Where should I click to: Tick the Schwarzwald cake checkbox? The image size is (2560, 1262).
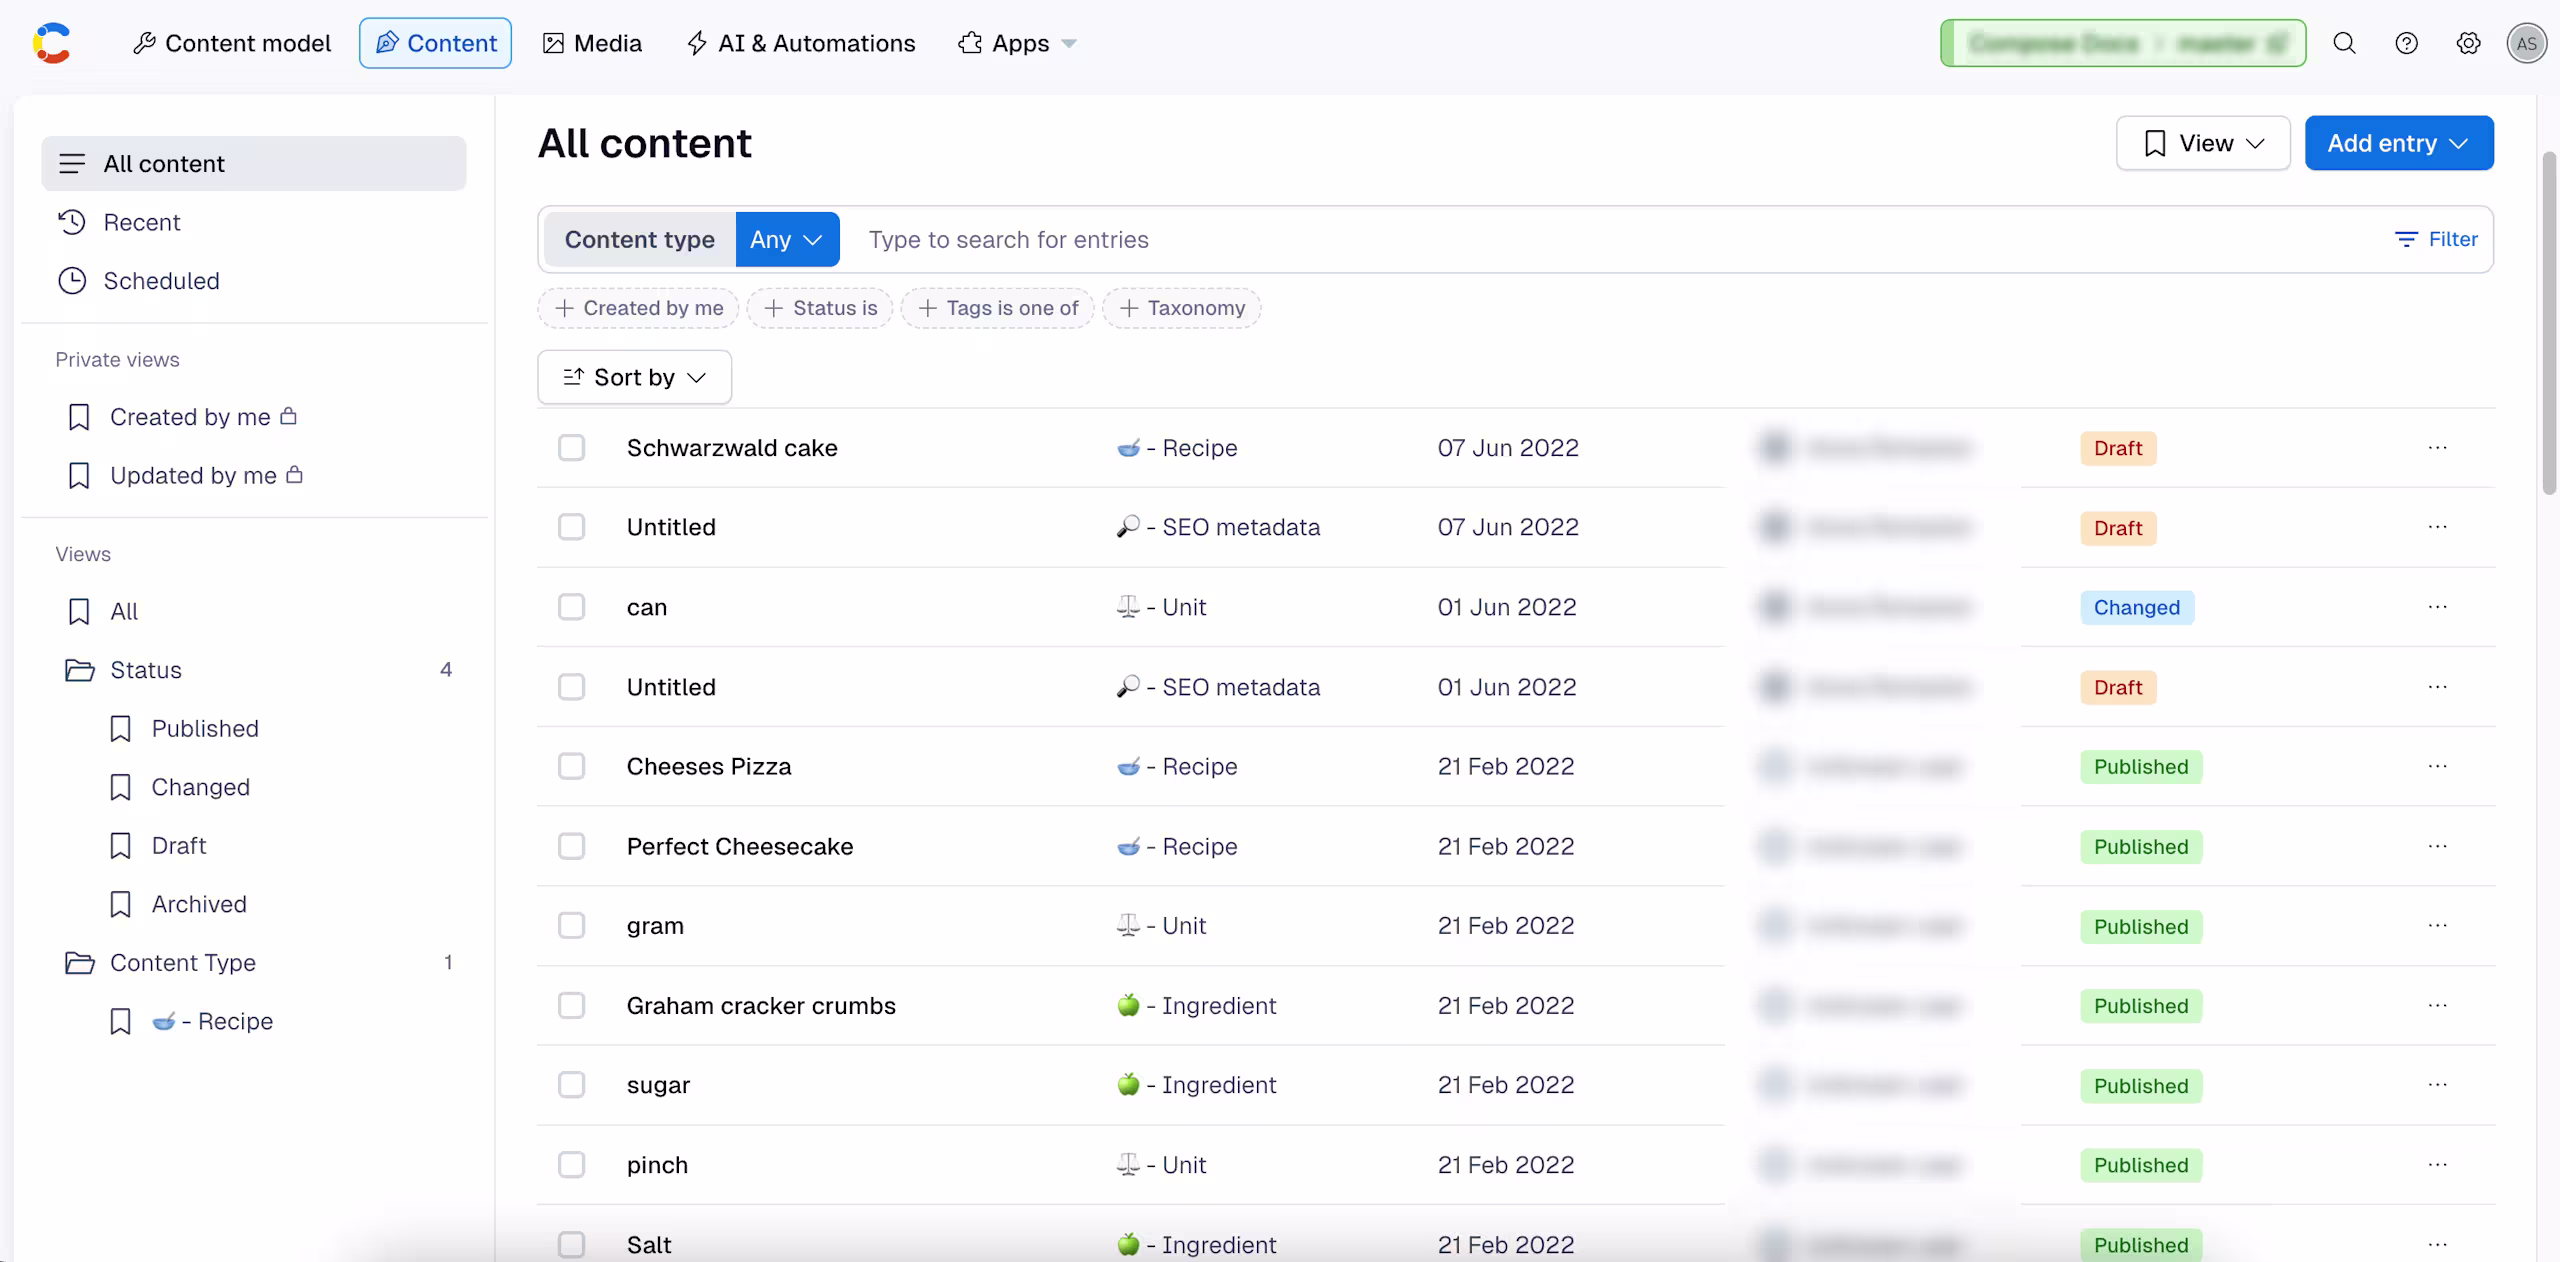click(x=571, y=447)
